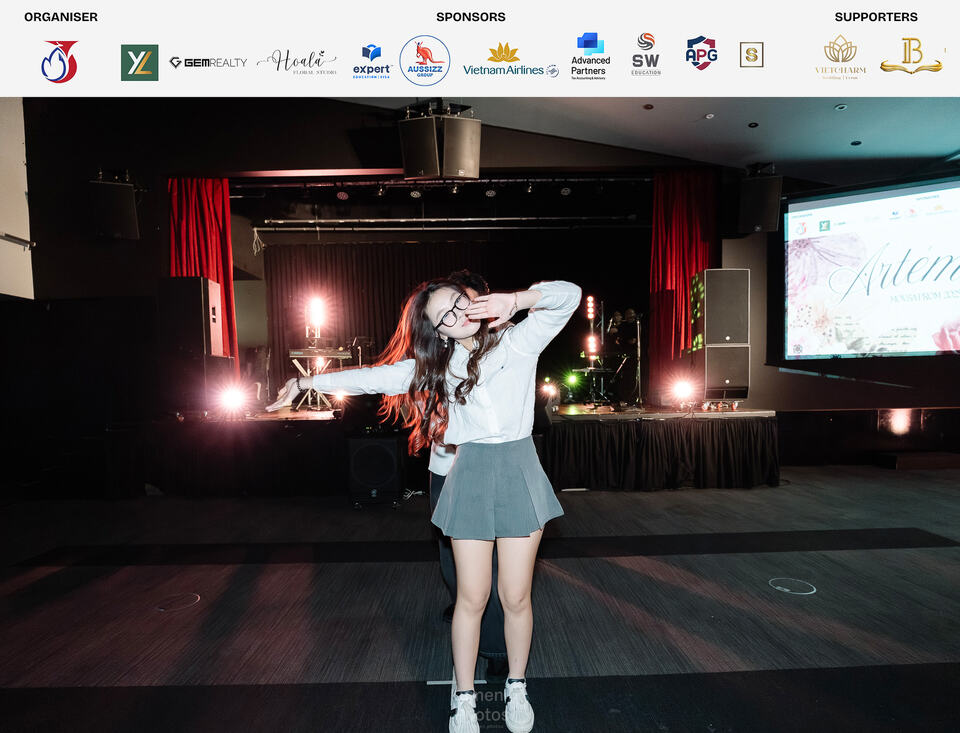Select the Expert Education Visa logo

pos(372,61)
